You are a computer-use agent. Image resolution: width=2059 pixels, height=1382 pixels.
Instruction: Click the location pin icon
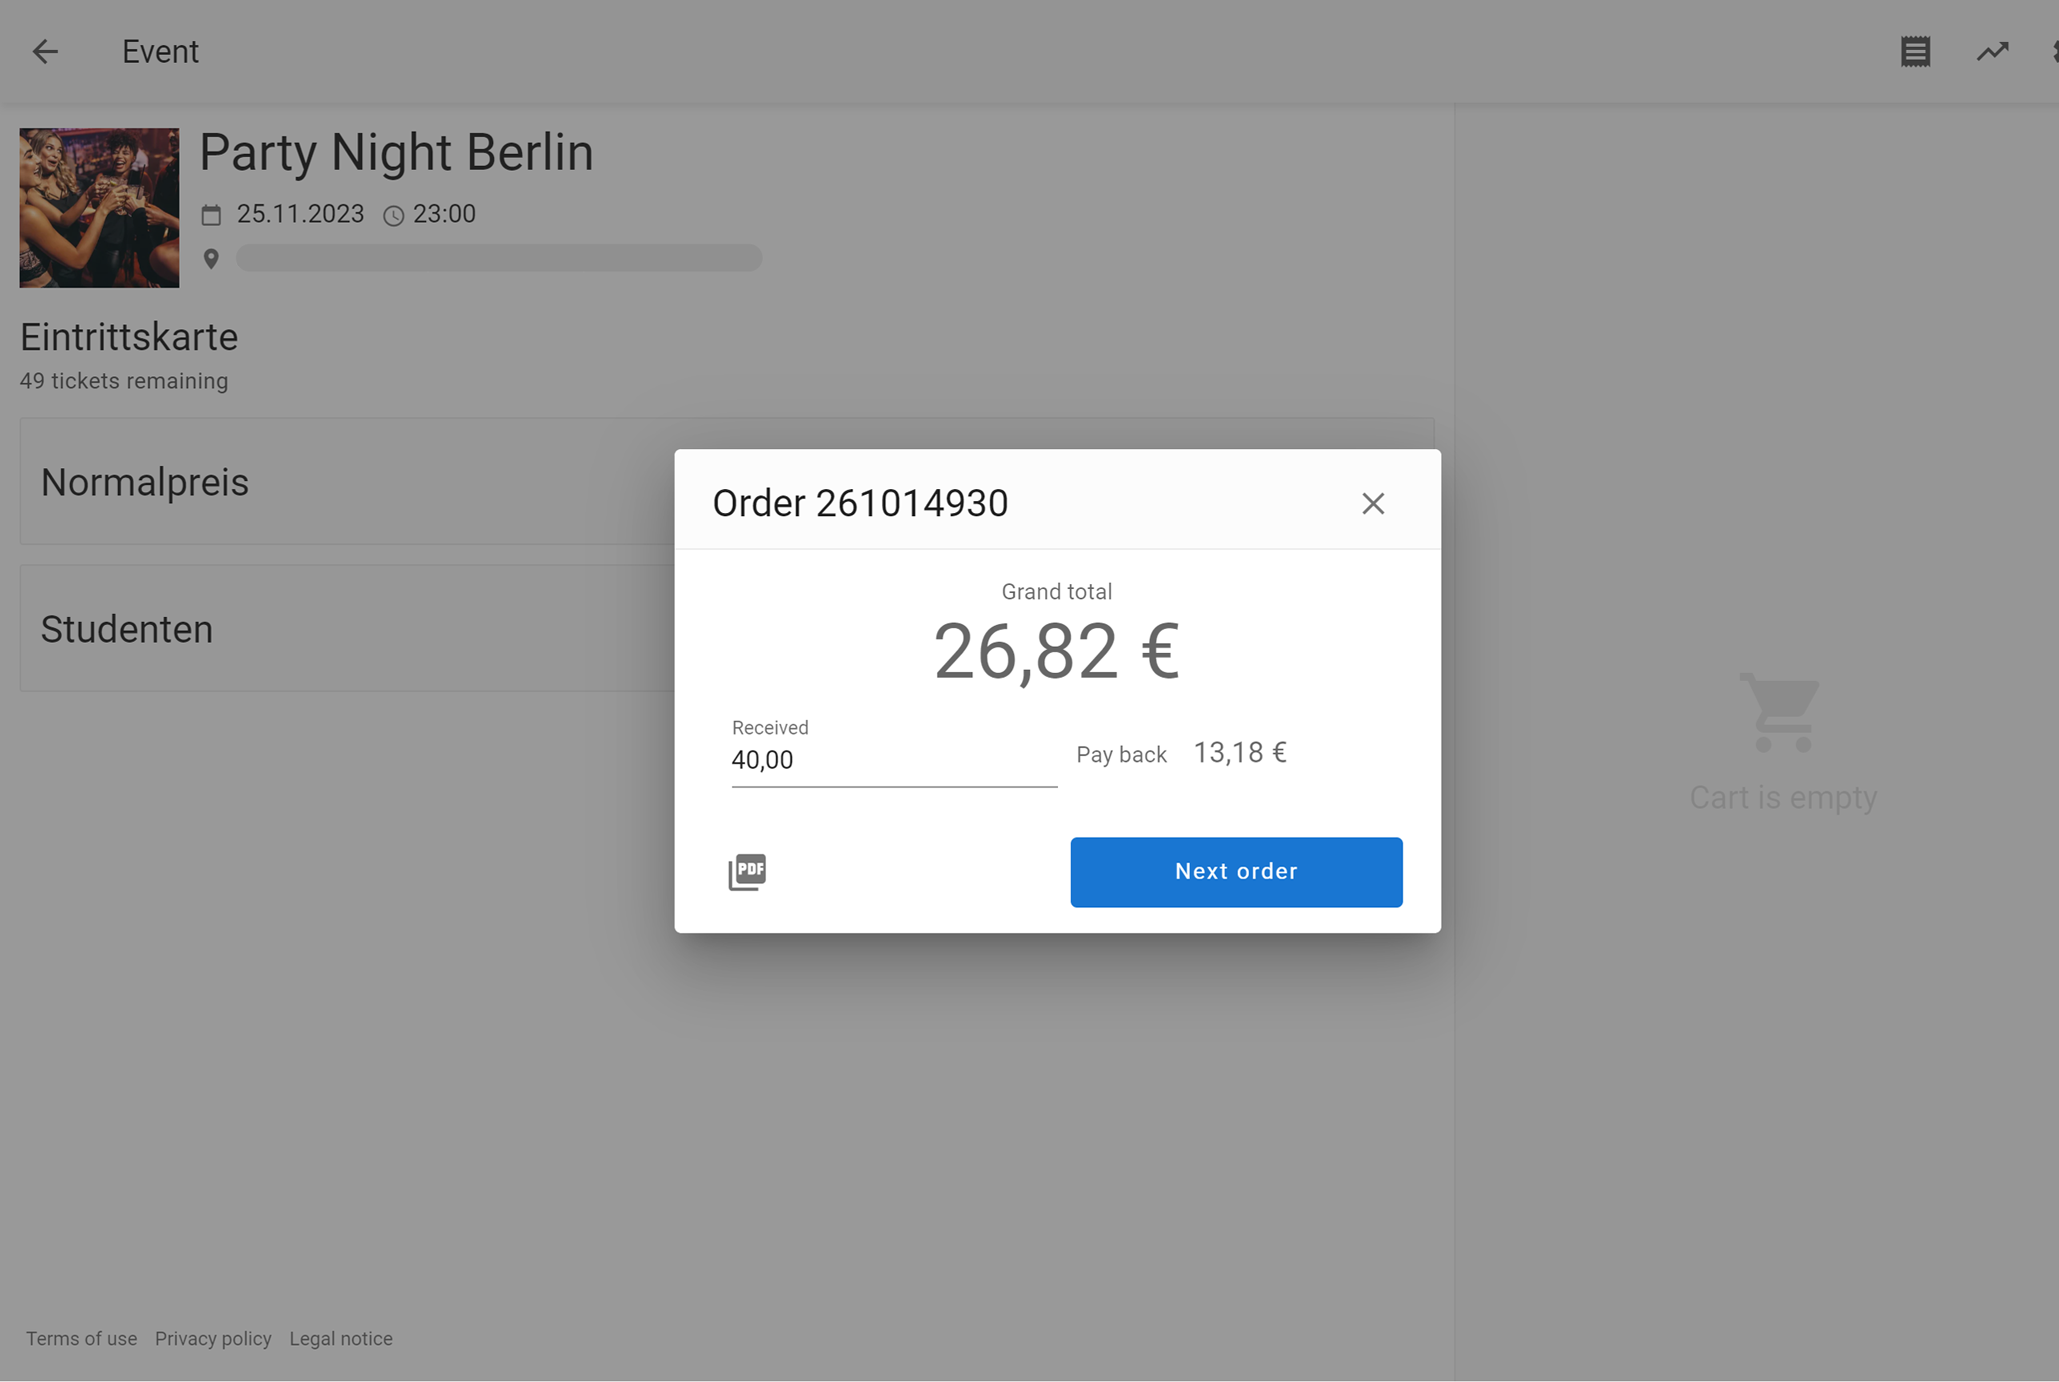click(x=211, y=259)
